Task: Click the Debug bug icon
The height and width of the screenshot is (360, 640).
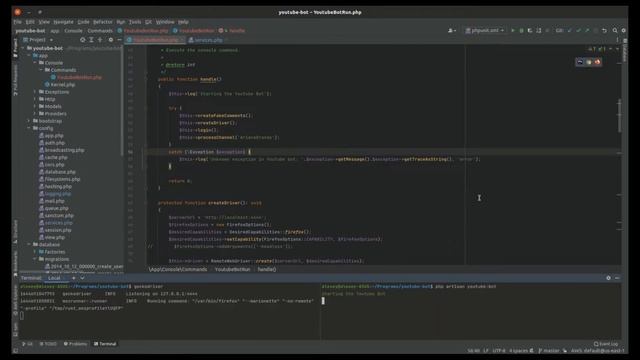Action: point(522,31)
